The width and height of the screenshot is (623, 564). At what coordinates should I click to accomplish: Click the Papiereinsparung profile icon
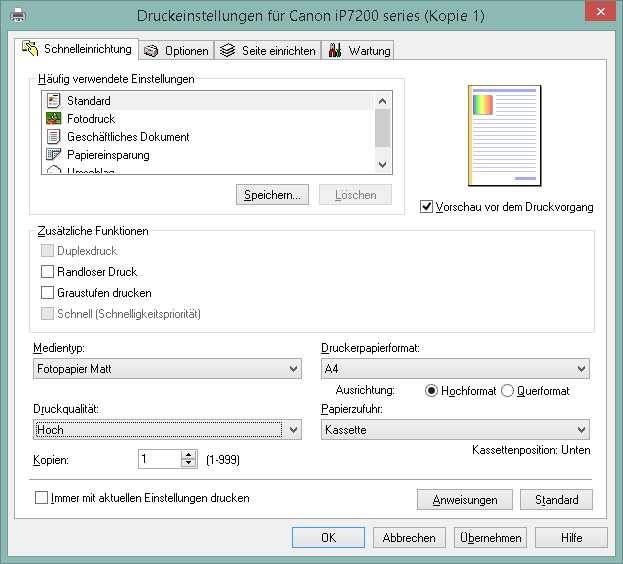click(x=54, y=155)
